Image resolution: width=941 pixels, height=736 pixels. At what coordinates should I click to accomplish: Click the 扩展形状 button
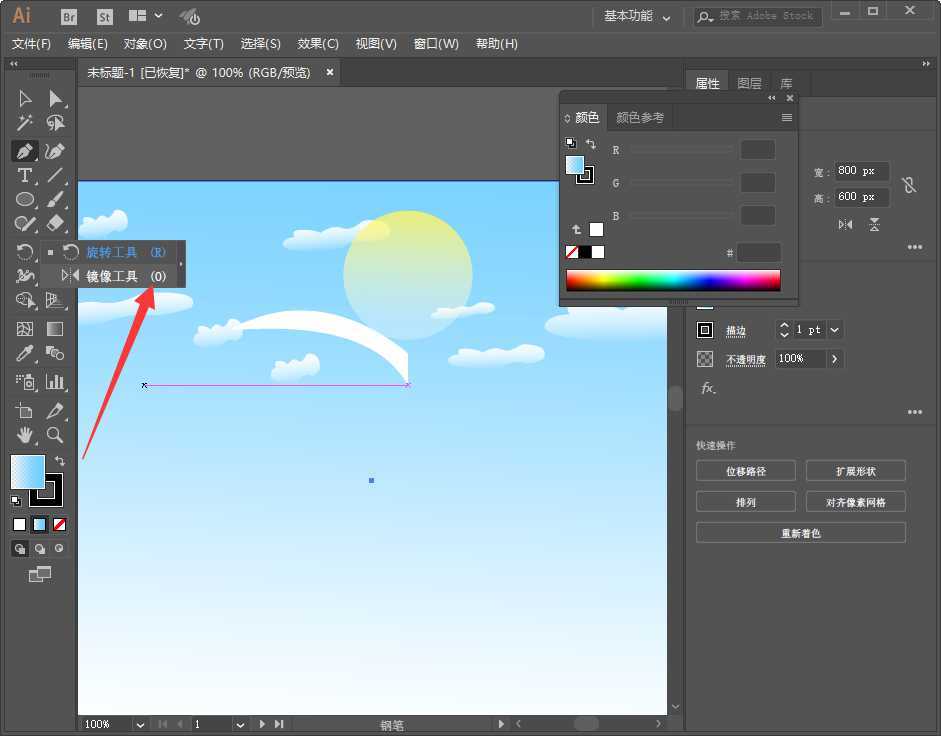click(x=855, y=470)
